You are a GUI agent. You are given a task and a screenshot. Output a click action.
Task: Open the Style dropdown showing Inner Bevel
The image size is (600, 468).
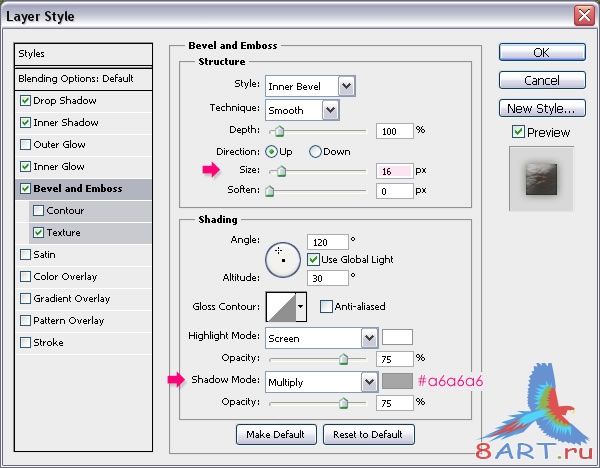pos(310,86)
